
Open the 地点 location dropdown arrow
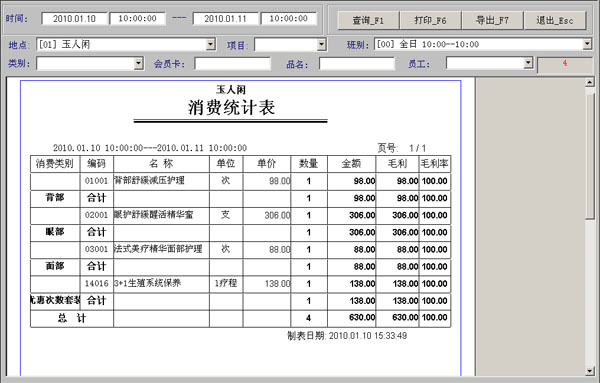(210, 45)
